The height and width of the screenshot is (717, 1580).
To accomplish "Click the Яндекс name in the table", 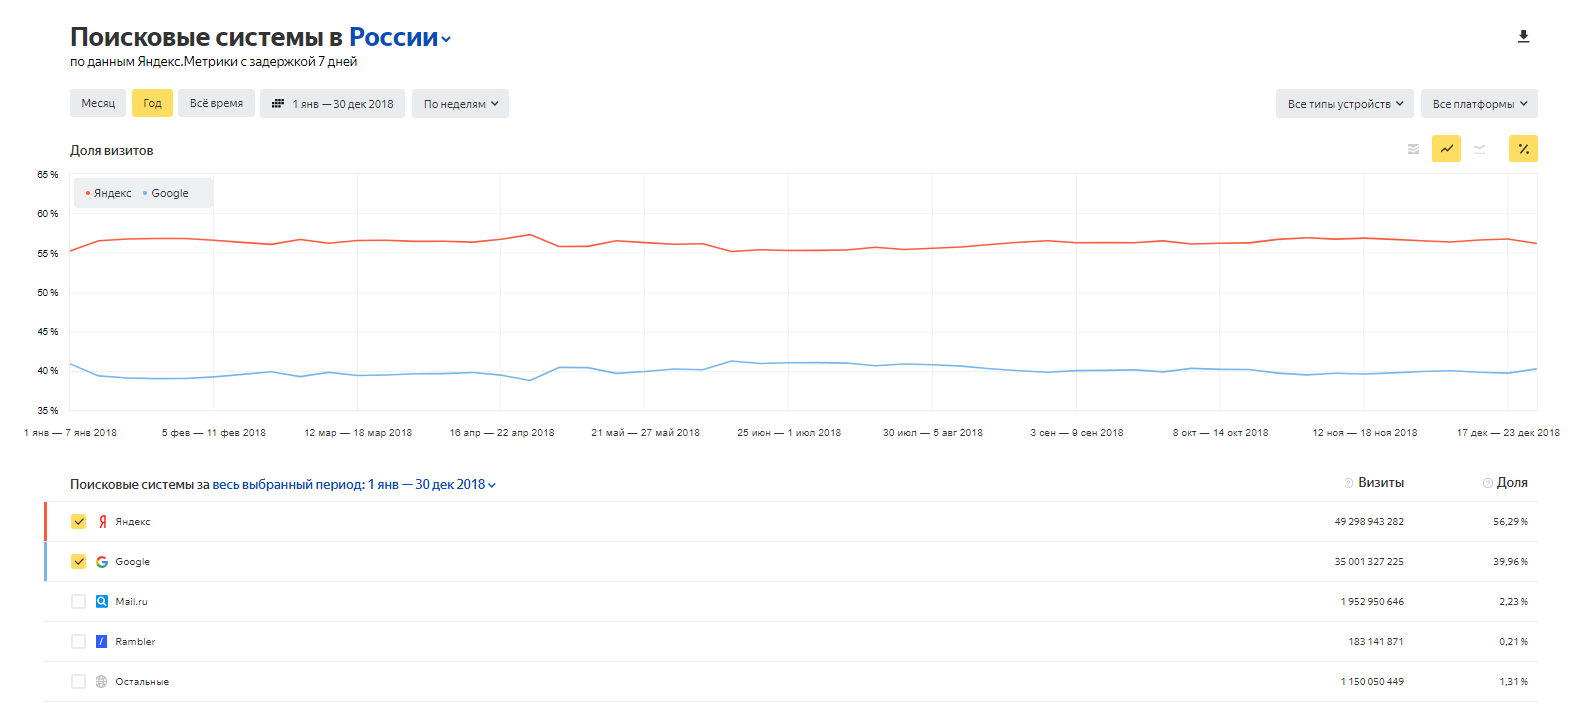I will tap(133, 522).
